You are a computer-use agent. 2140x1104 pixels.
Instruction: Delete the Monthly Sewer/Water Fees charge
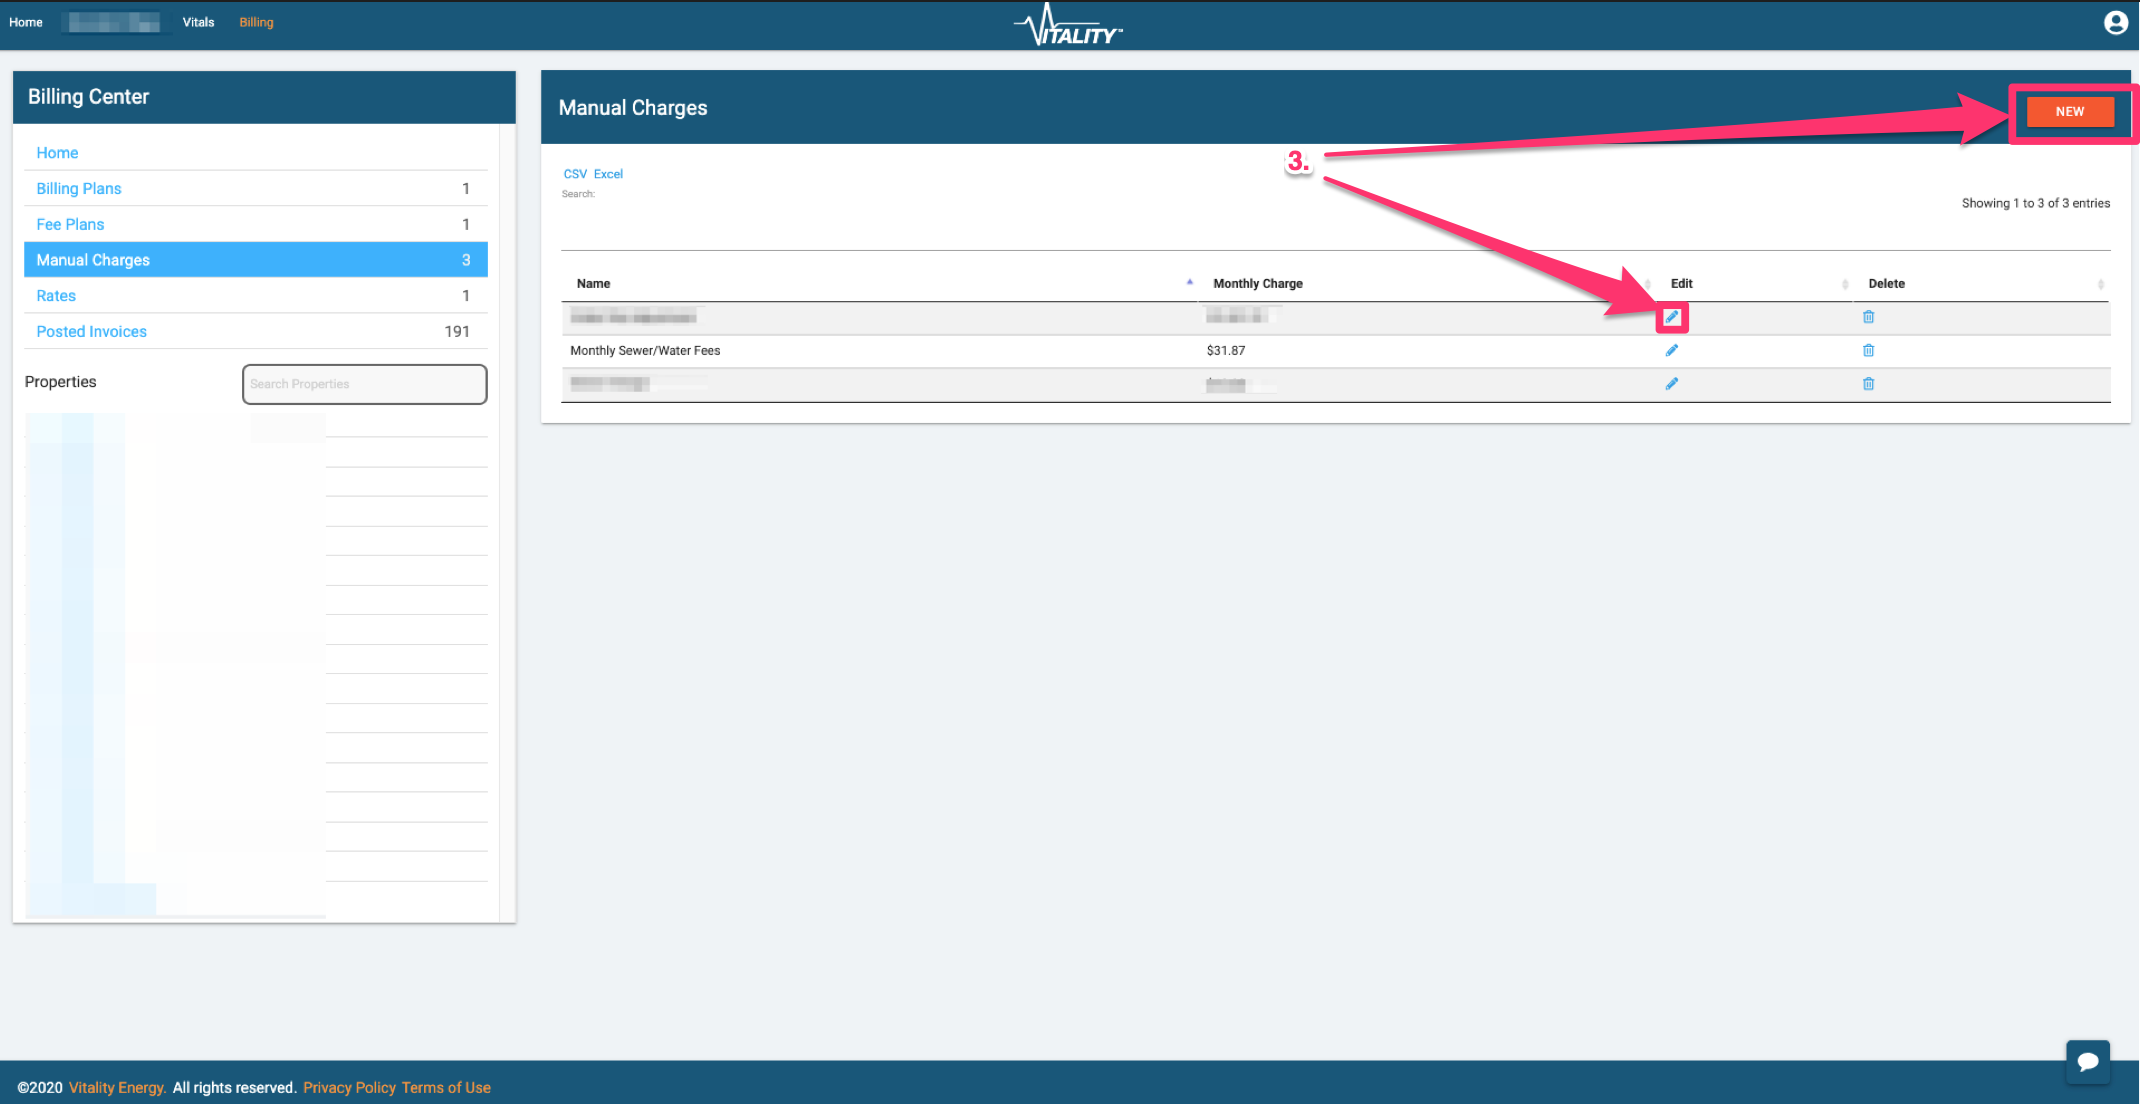(1868, 350)
